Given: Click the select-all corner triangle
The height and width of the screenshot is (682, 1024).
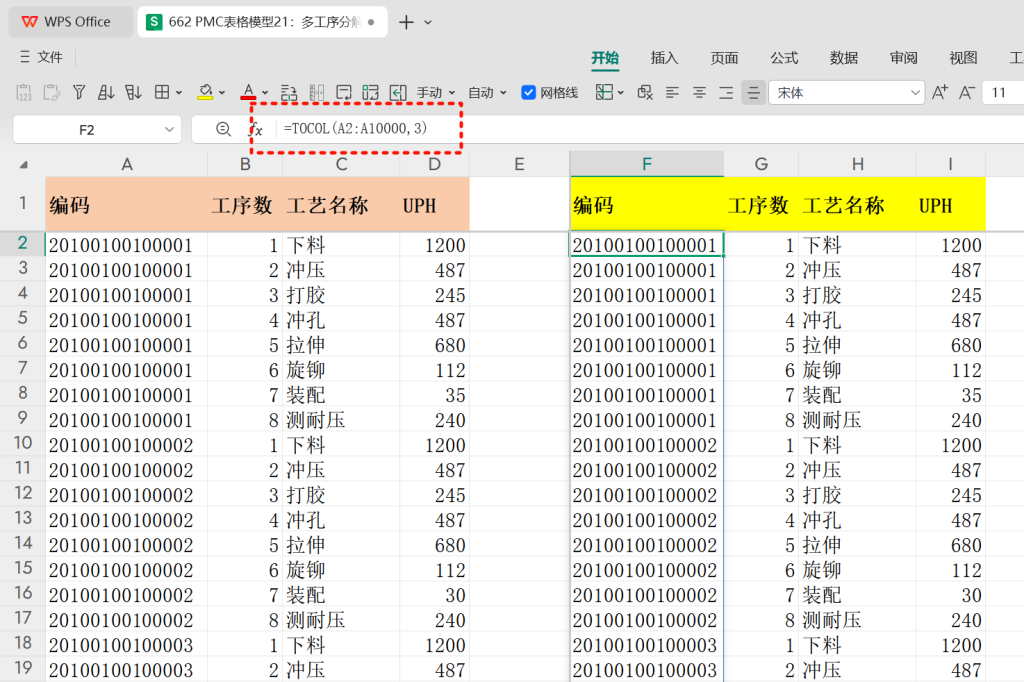Looking at the screenshot, I should click(x=24, y=165).
